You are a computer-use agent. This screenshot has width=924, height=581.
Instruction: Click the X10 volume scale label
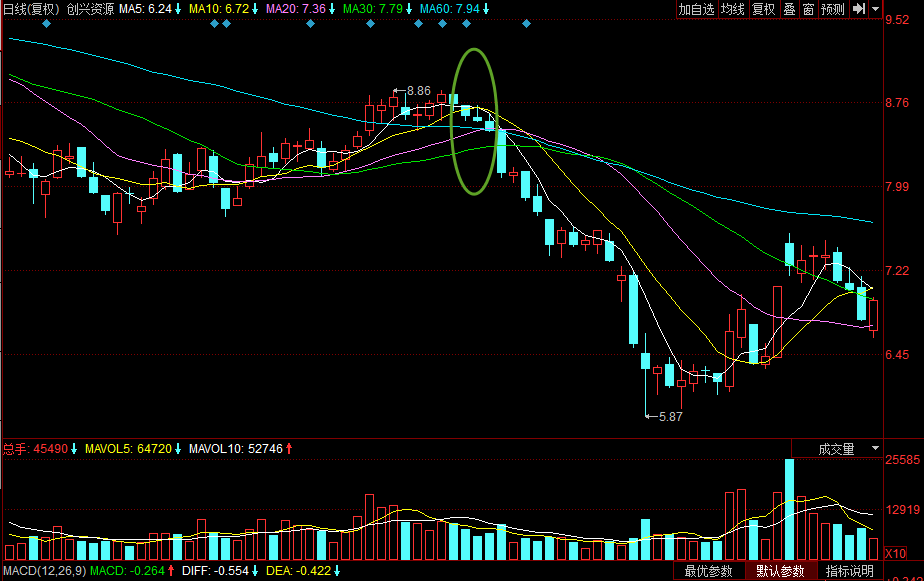click(896, 554)
